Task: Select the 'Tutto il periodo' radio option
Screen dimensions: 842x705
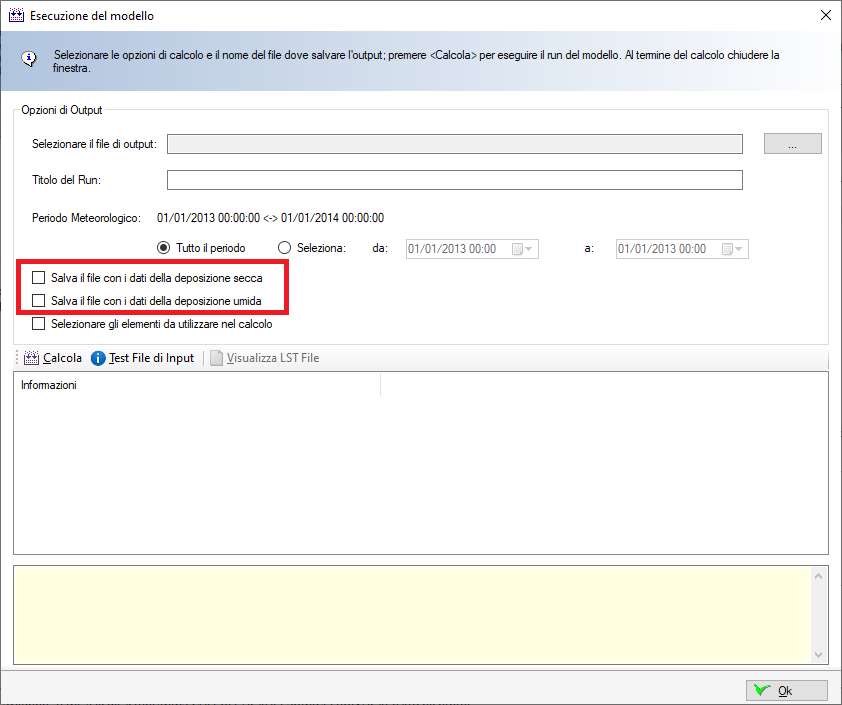Action: (164, 248)
